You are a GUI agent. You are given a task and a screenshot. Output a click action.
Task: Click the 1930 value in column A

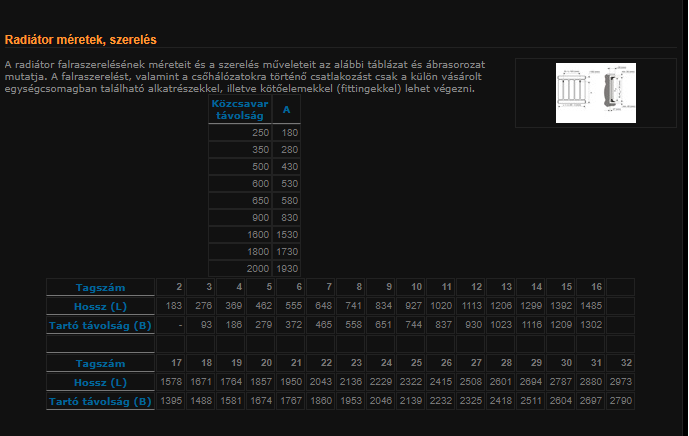[x=289, y=270]
